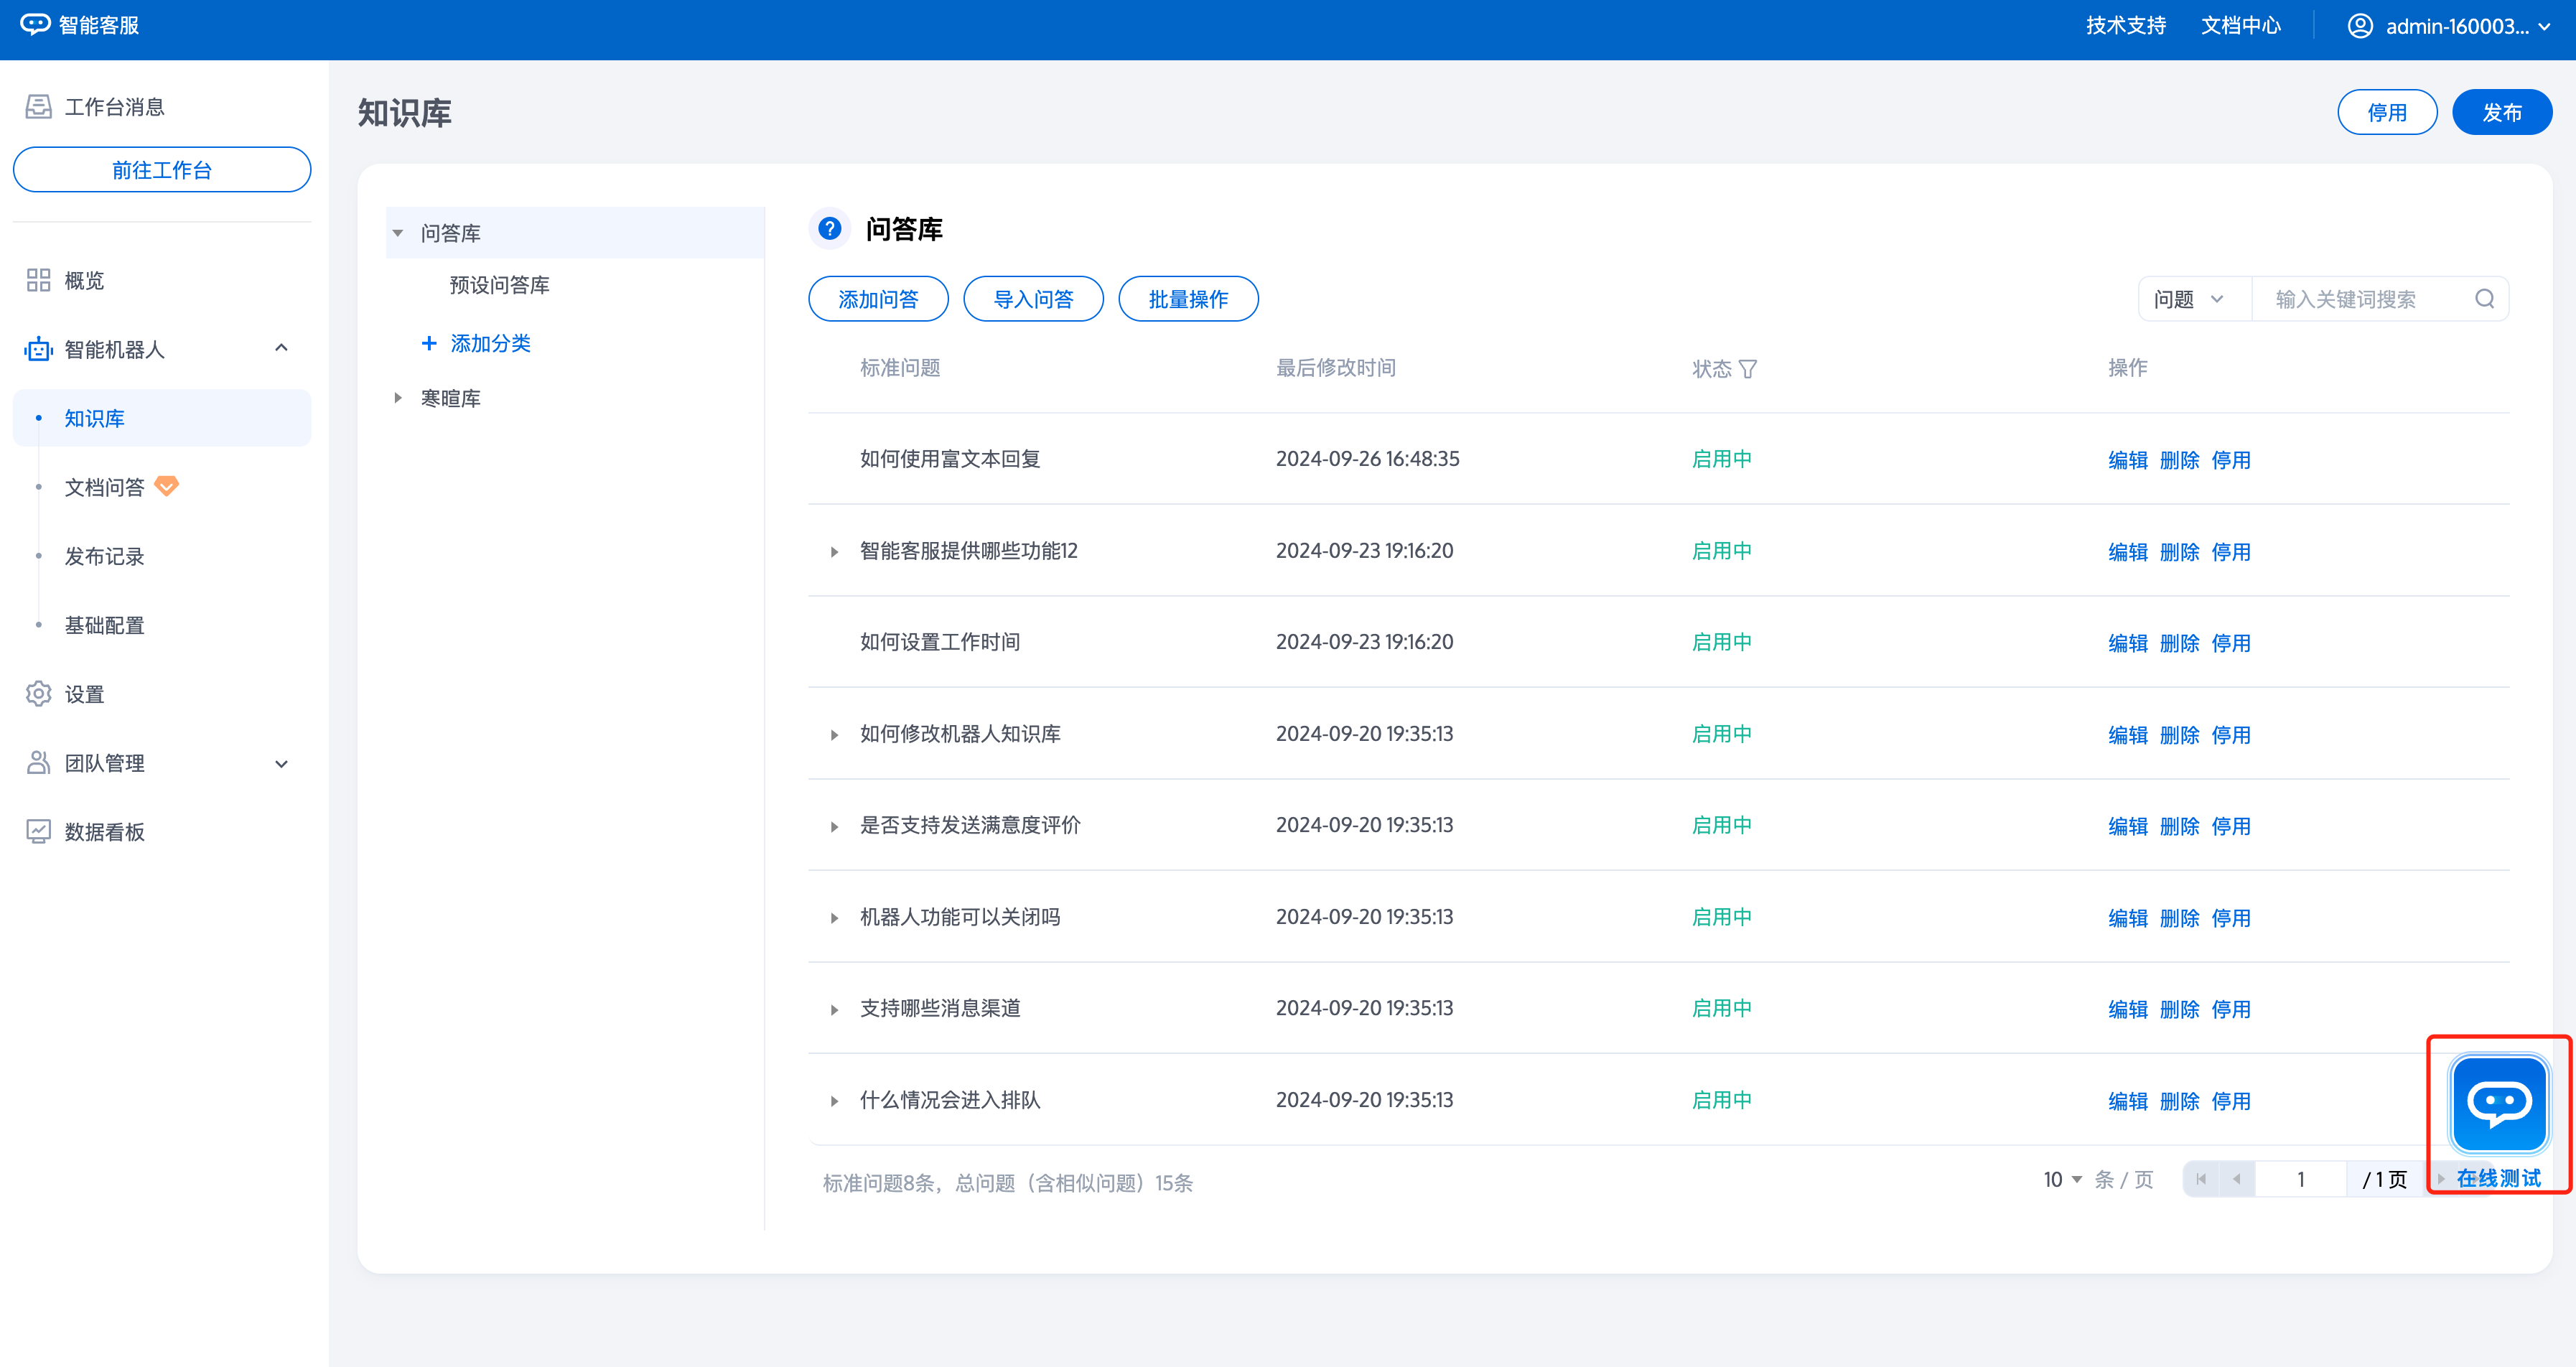Open the 数据看板 chart icon
Image resolution: width=2576 pixels, height=1367 pixels.
38,832
